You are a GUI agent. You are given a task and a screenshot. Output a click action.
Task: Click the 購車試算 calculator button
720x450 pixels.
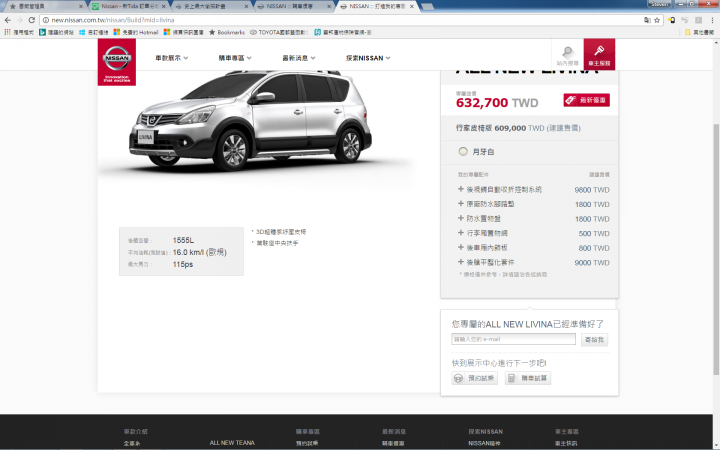click(x=528, y=378)
